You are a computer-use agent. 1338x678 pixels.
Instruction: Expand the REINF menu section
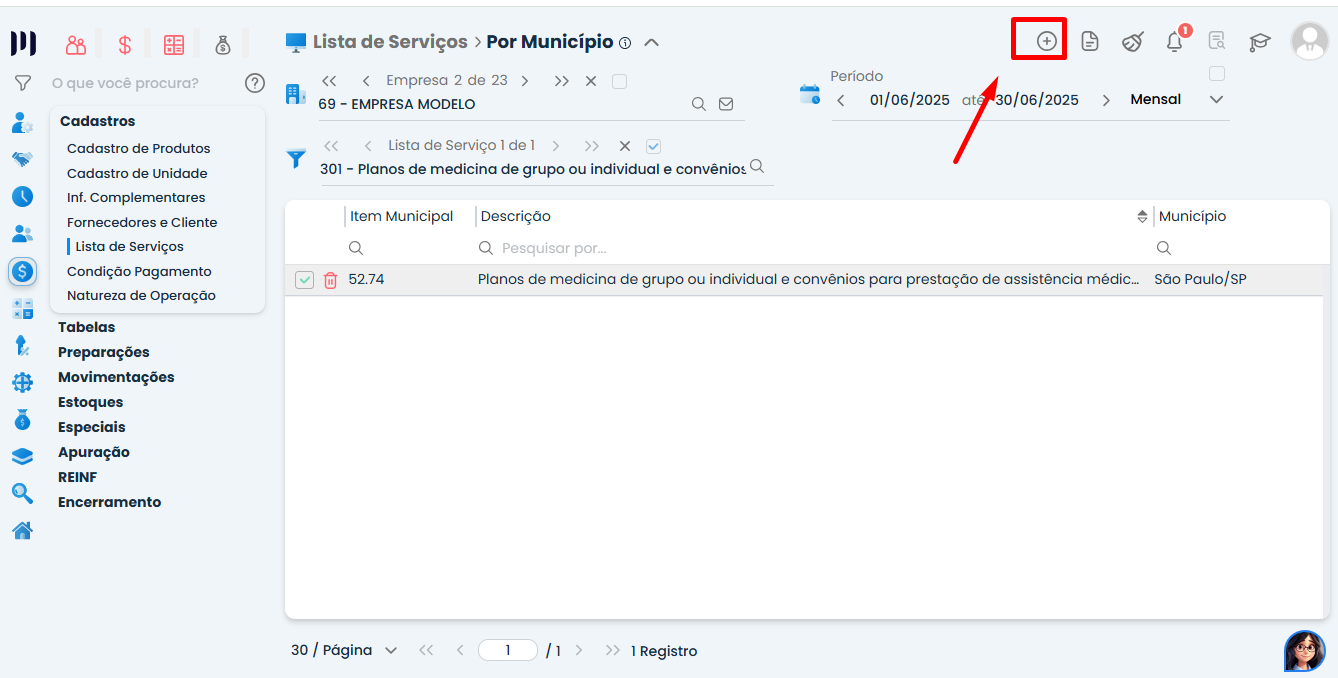coord(77,477)
